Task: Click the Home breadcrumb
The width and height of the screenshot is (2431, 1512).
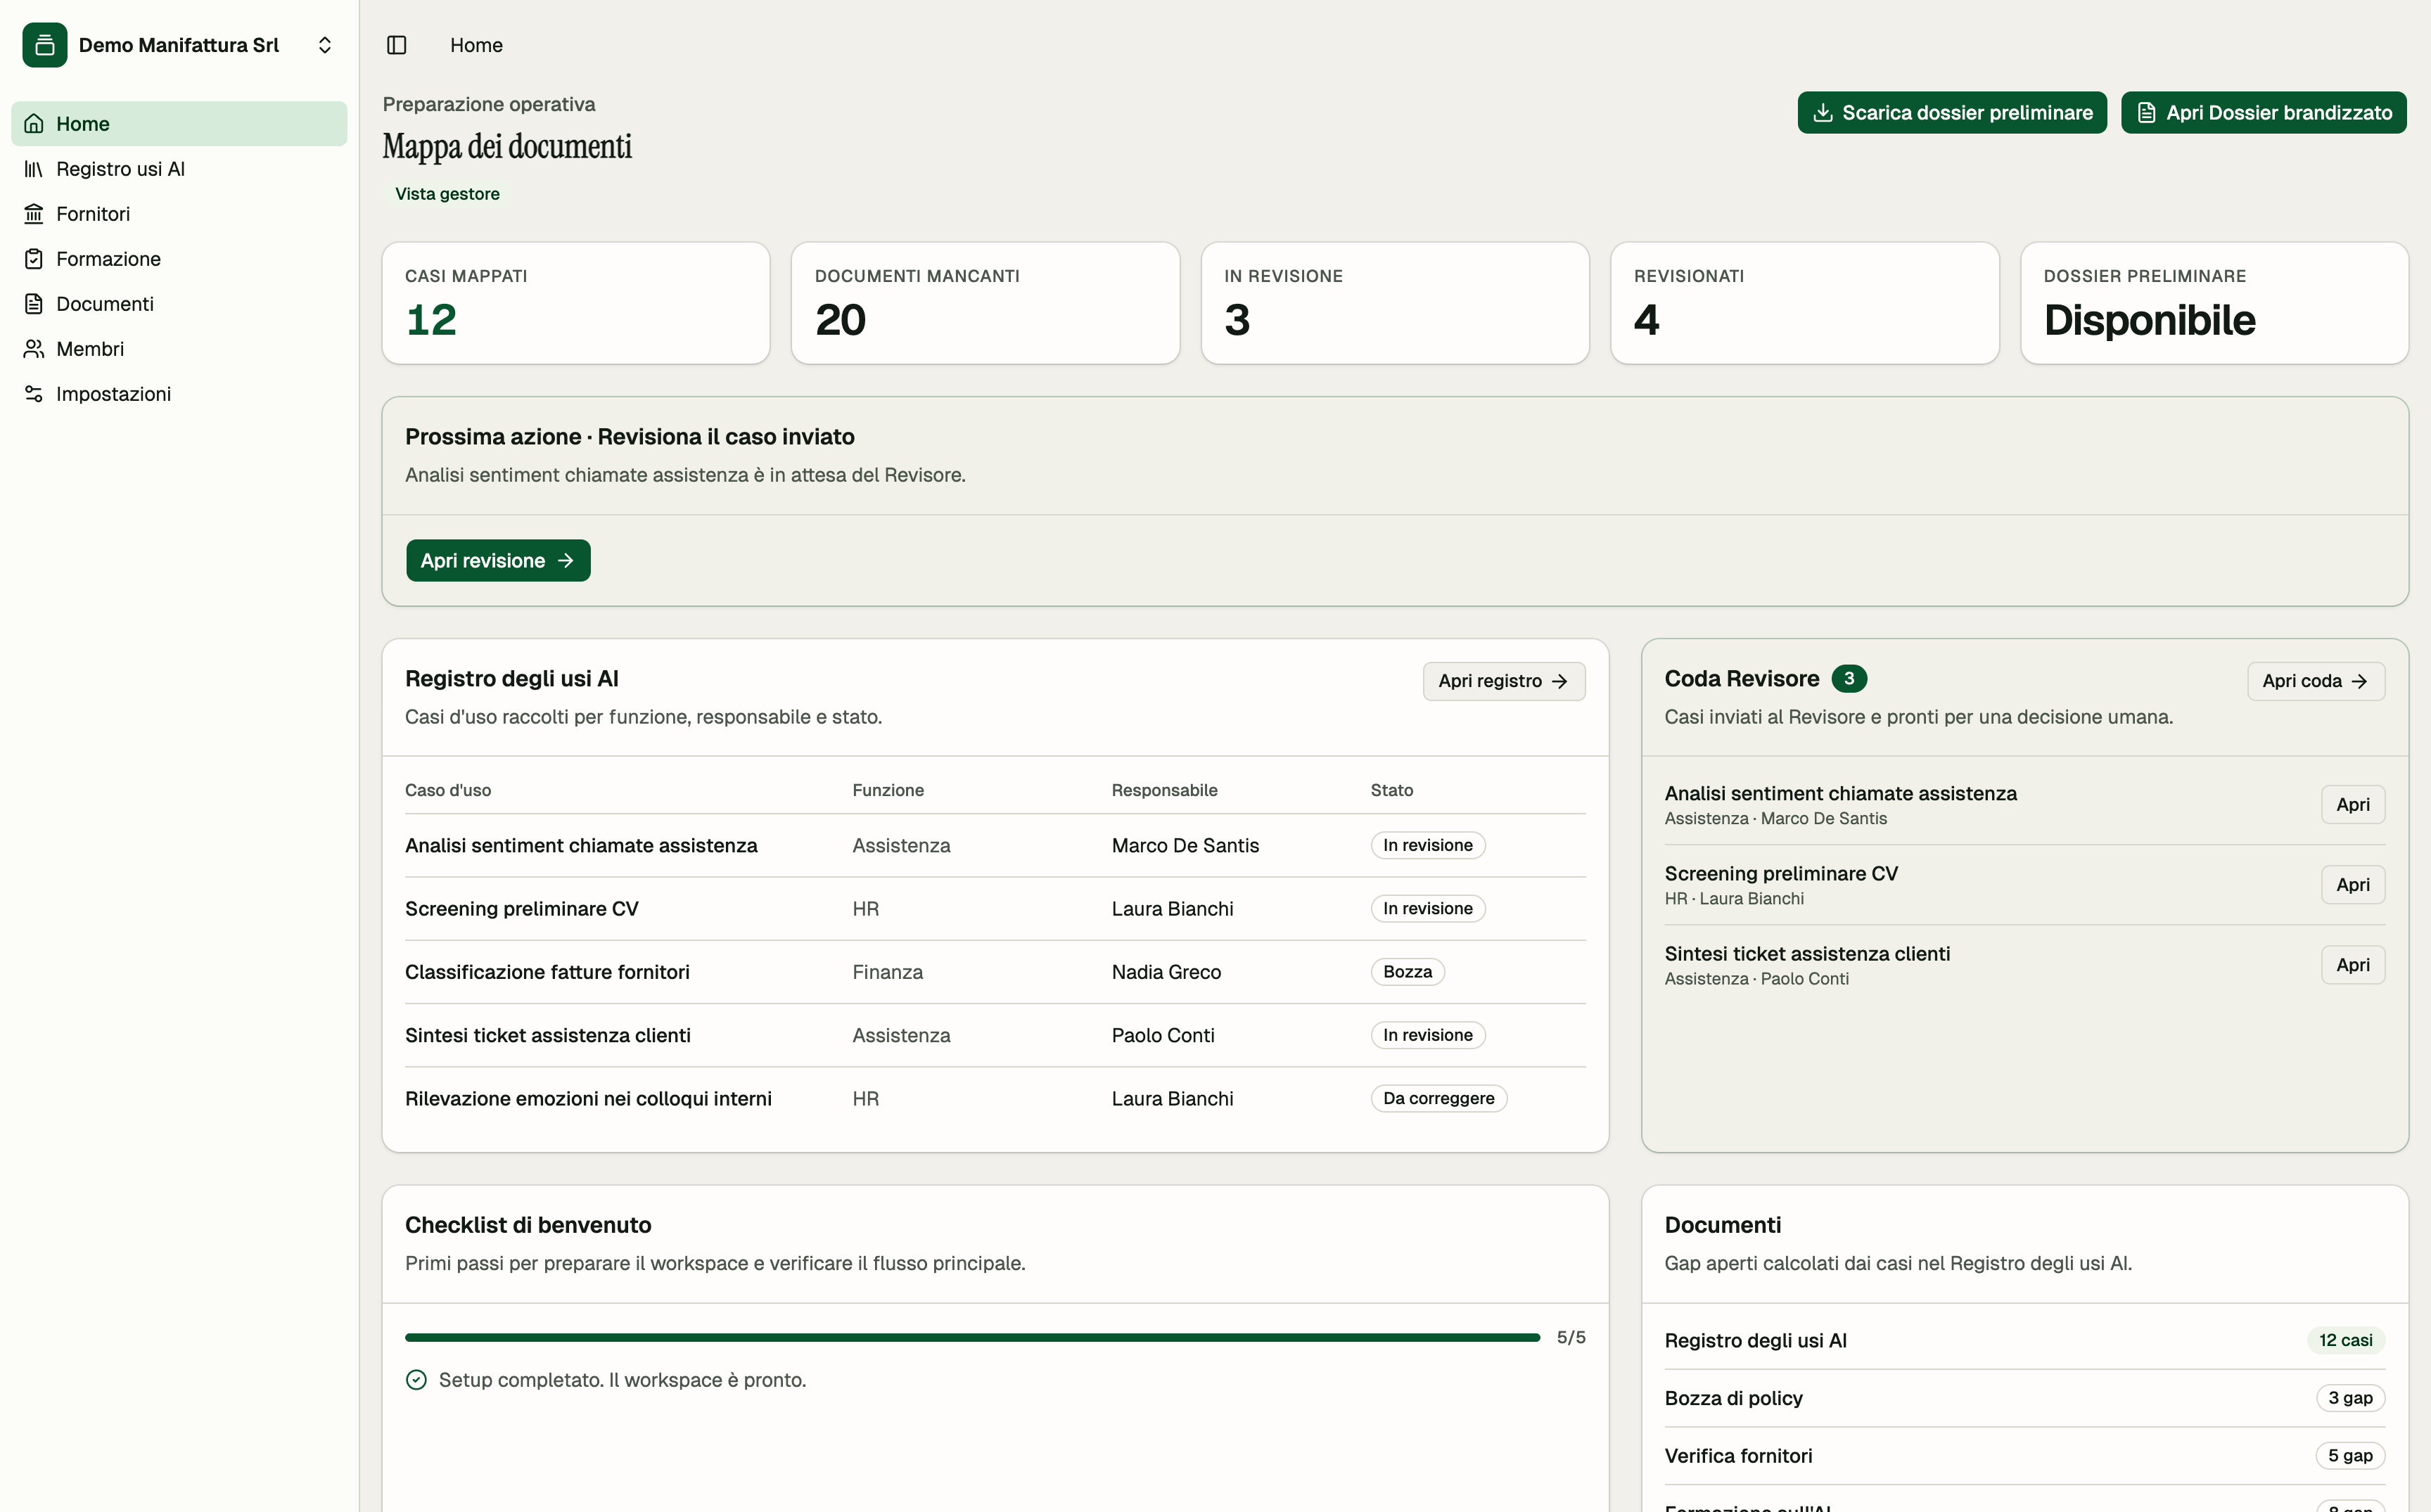Action: (476, 45)
